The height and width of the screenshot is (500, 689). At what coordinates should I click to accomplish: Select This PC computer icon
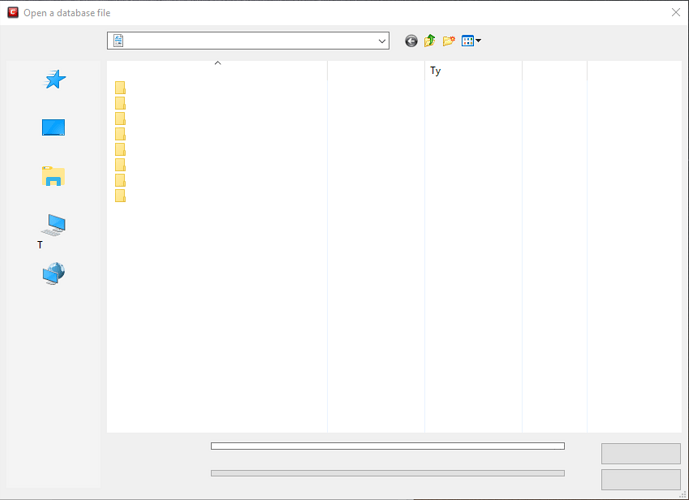(54, 225)
